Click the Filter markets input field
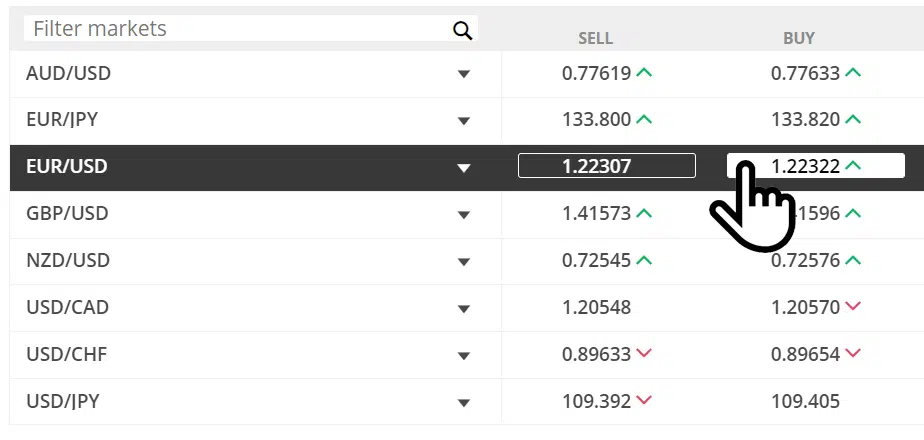 click(x=250, y=28)
